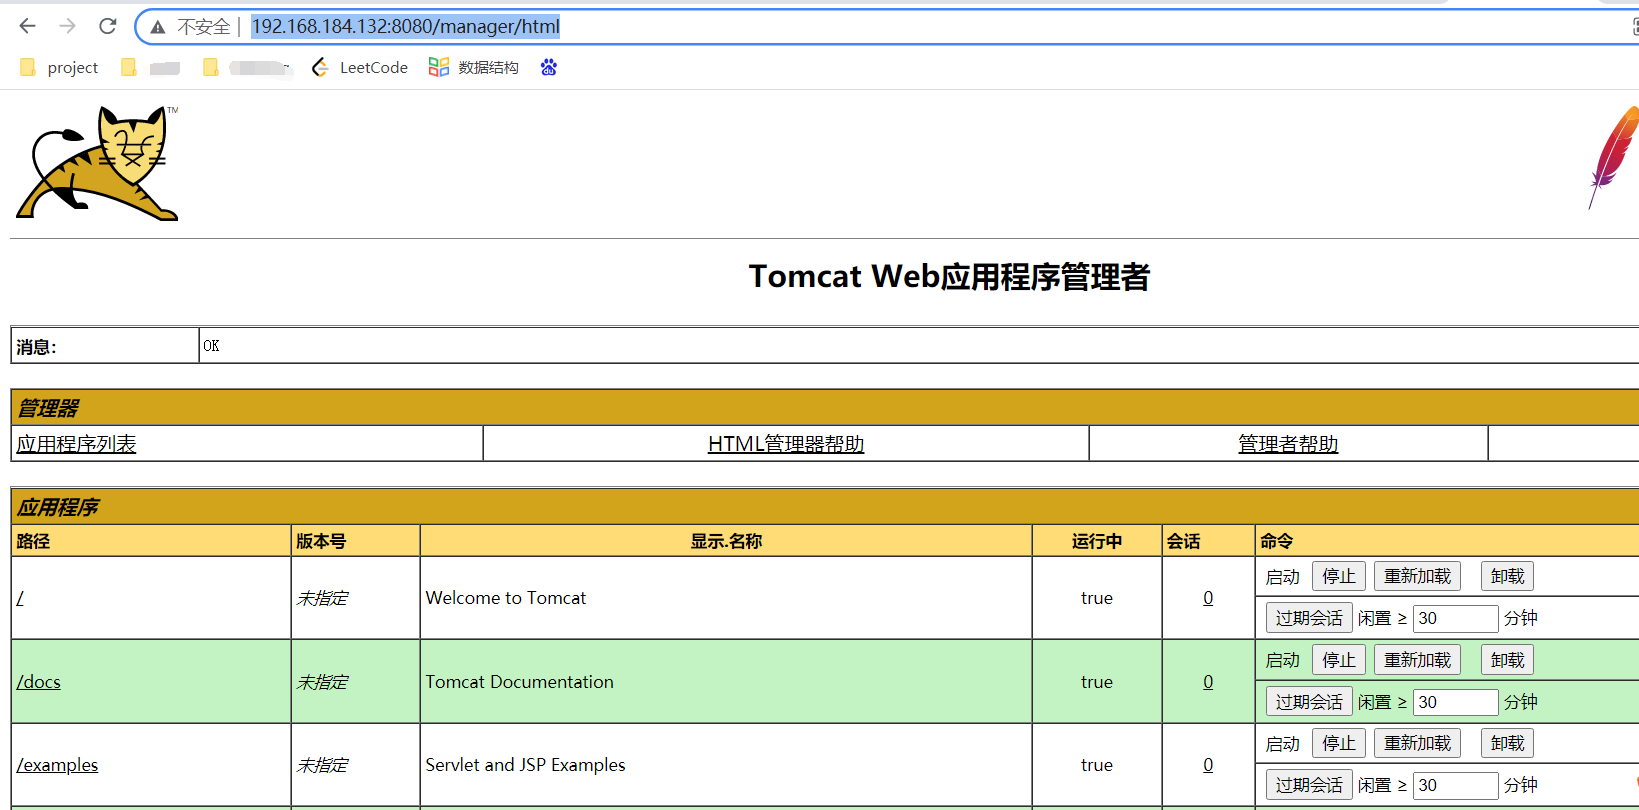Click the 启动 text in the /docs row

click(1283, 661)
